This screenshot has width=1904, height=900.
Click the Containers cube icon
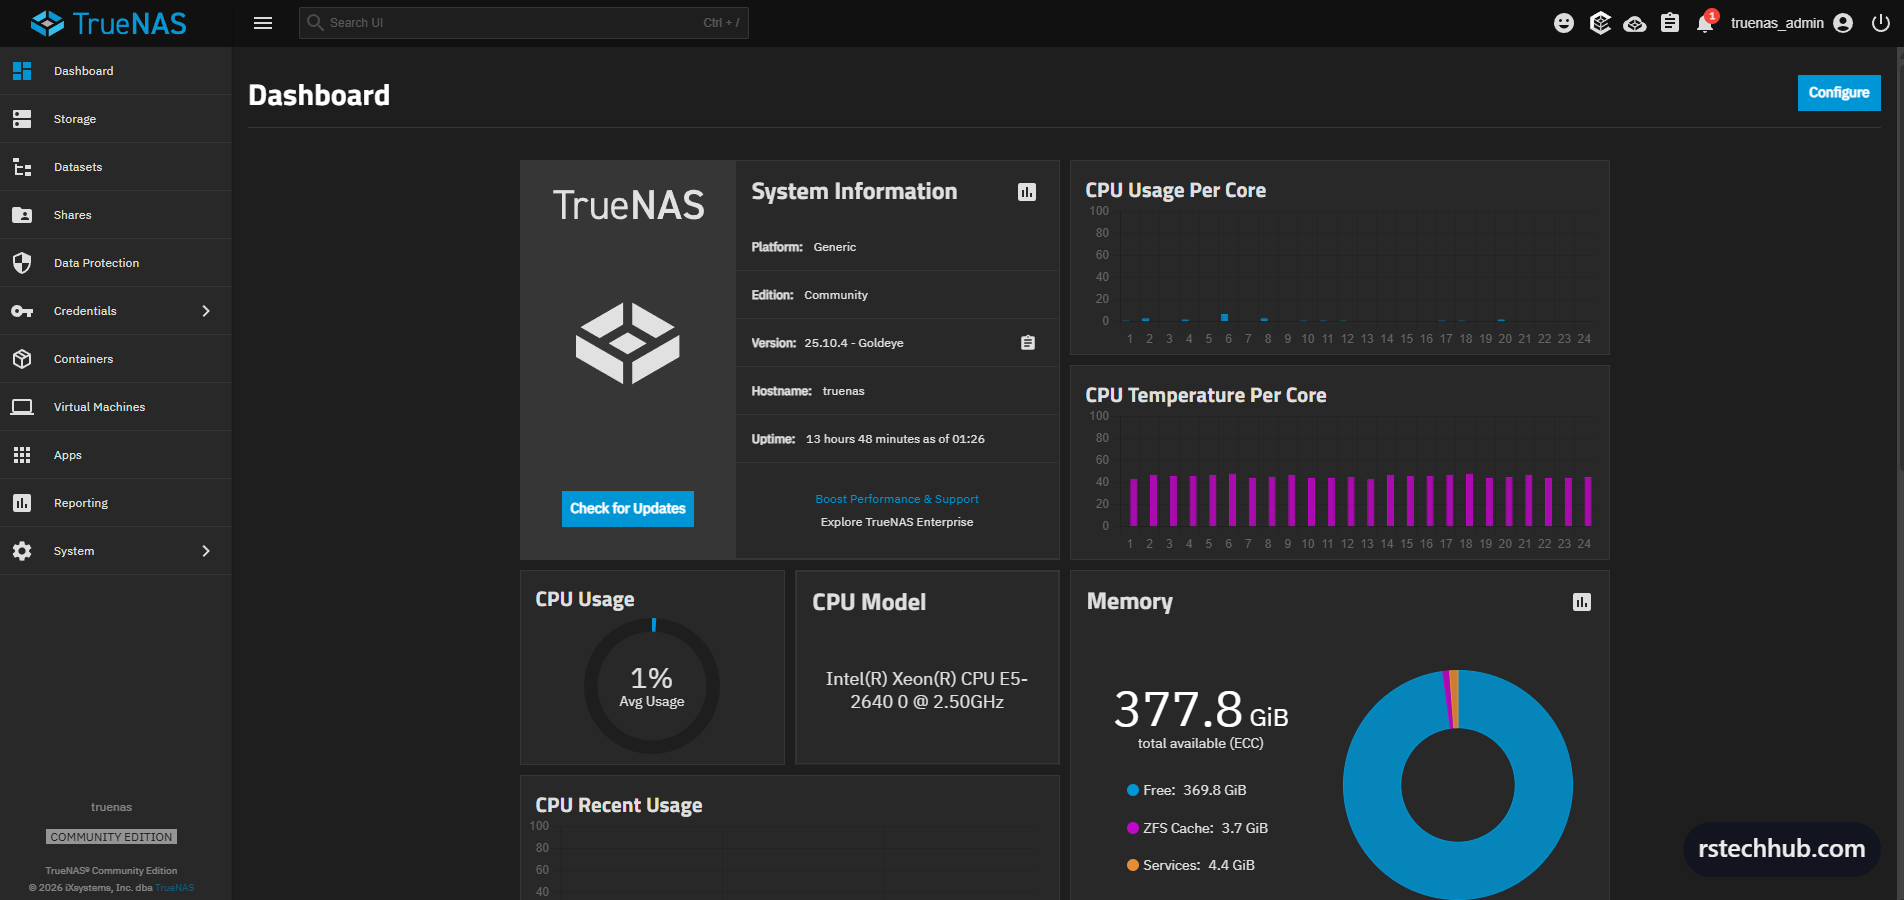[22, 359]
